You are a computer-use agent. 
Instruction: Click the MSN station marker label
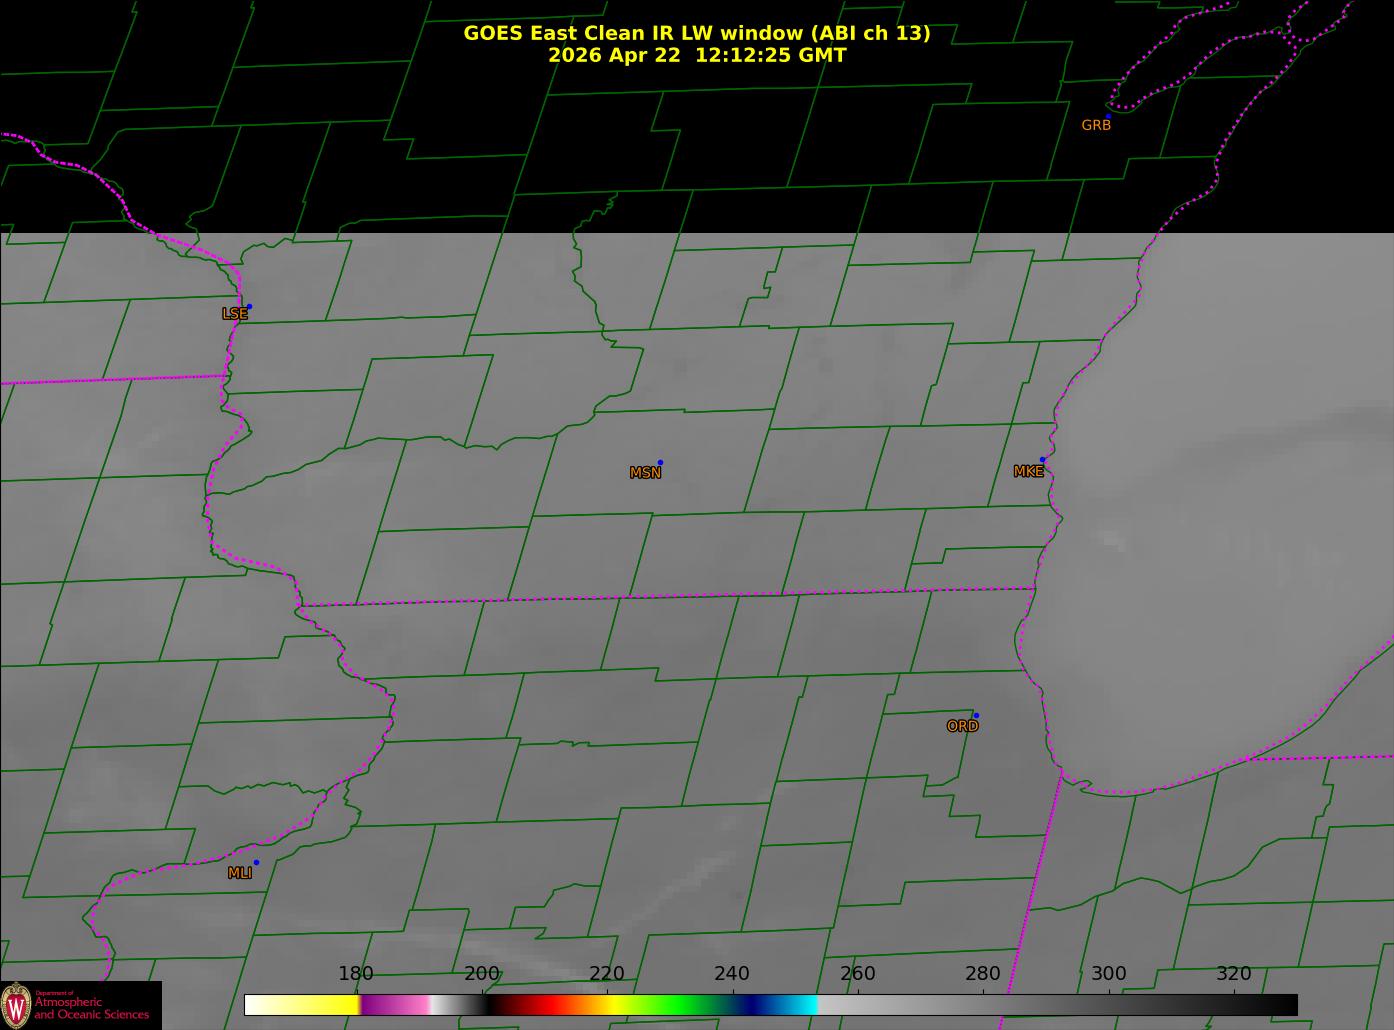pos(646,473)
